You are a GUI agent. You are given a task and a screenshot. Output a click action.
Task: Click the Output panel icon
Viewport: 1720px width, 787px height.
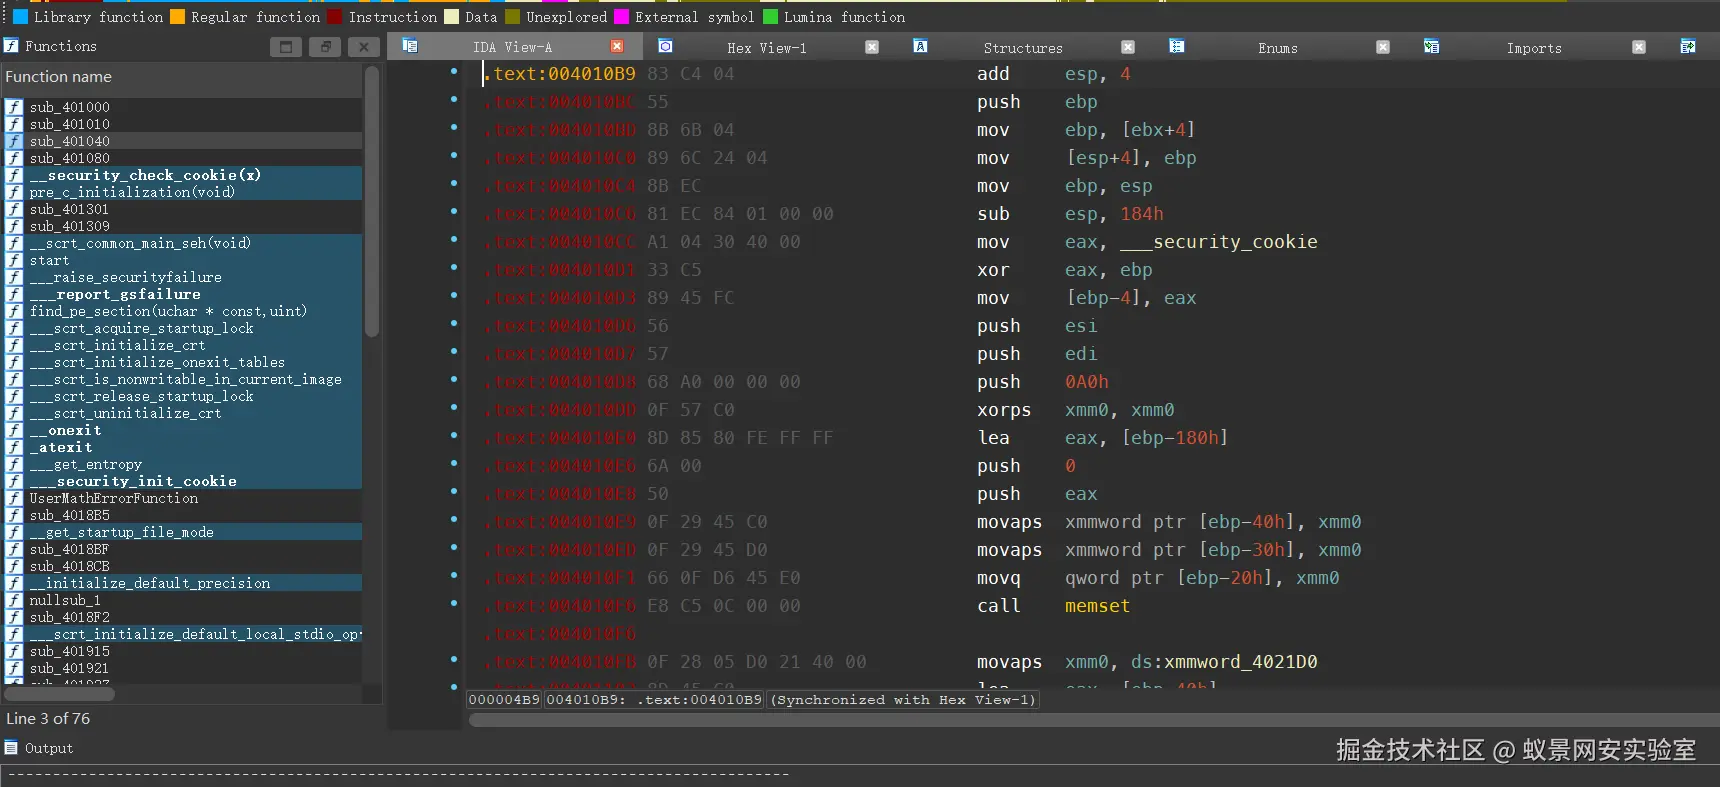pos(11,747)
